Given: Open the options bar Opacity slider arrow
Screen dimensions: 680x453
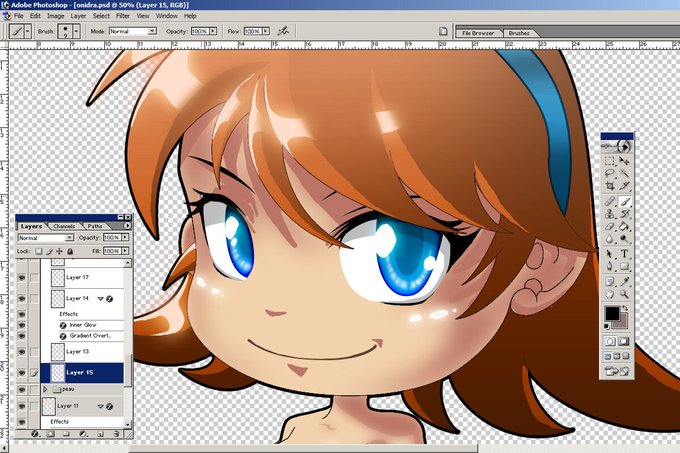Looking at the screenshot, I should click(x=213, y=31).
